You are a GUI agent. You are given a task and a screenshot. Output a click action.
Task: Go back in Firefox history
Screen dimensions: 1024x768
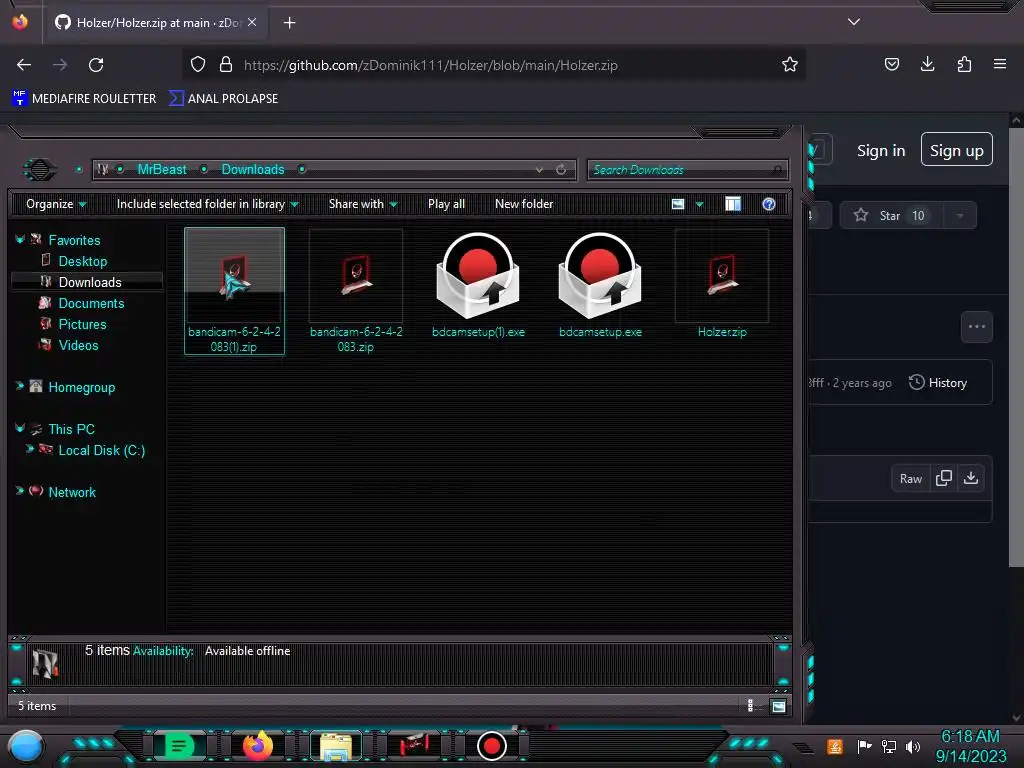pyautogui.click(x=24, y=65)
